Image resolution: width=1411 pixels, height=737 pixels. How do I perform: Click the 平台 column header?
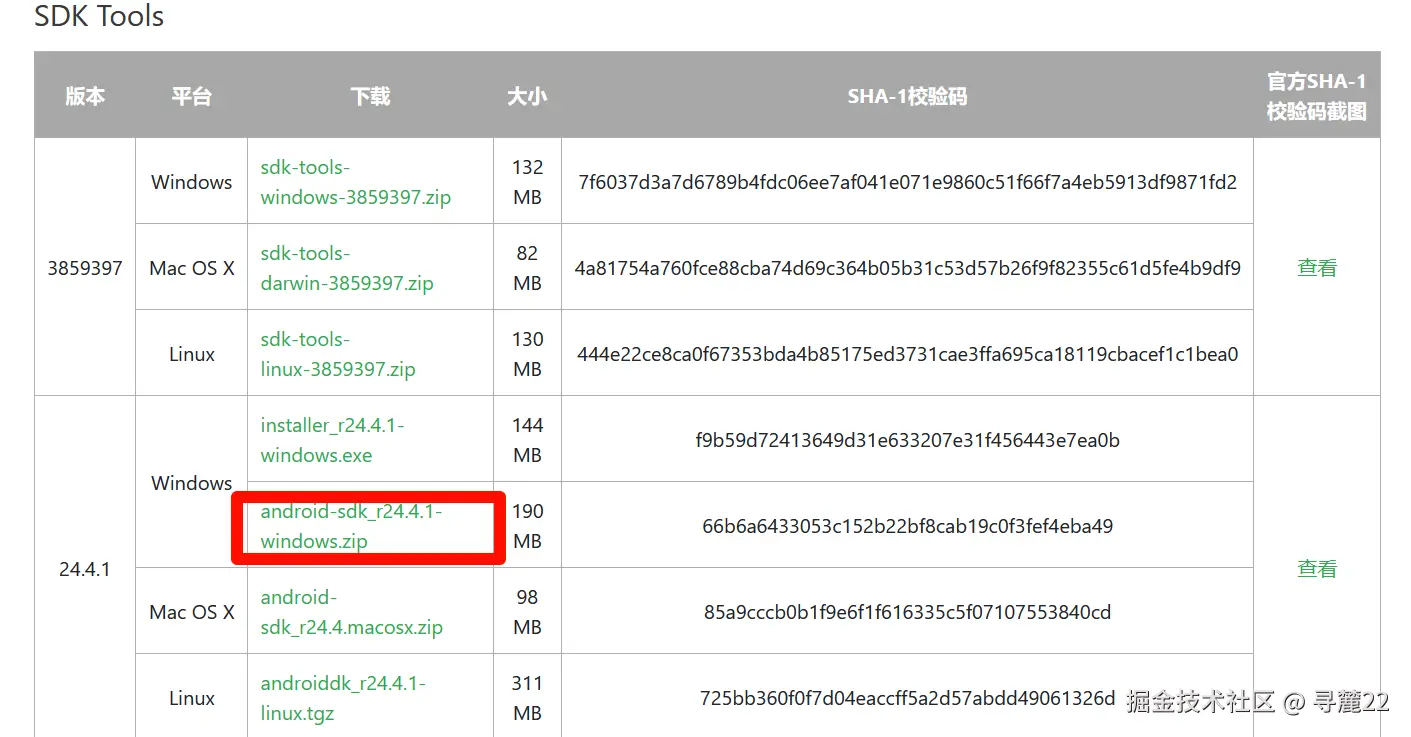(191, 96)
